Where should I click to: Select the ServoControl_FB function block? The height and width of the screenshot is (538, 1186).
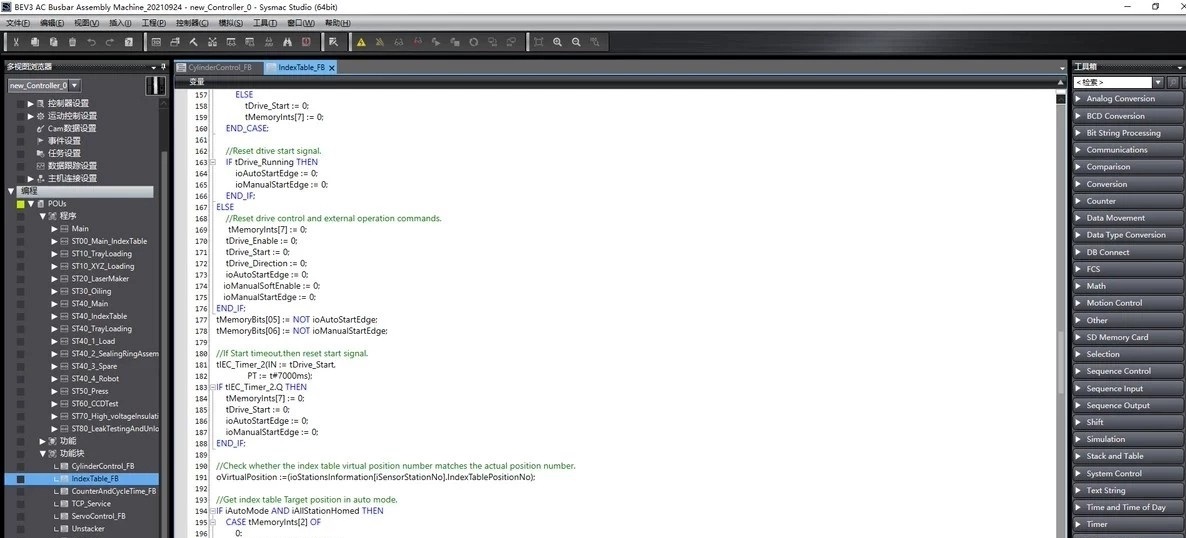pos(98,516)
